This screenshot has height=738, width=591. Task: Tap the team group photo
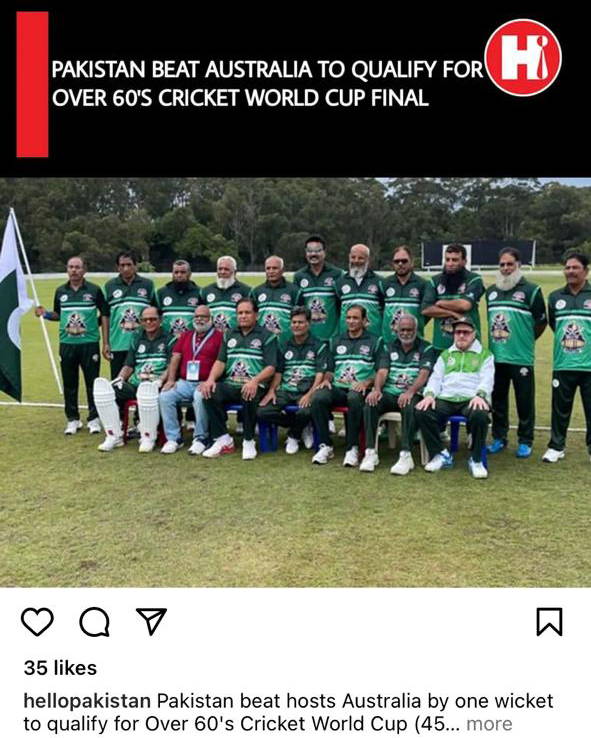(x=296, y=382)
